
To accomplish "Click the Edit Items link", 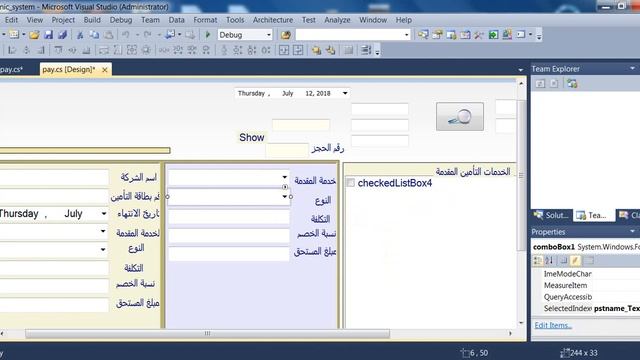I will (x=553, y=325).
